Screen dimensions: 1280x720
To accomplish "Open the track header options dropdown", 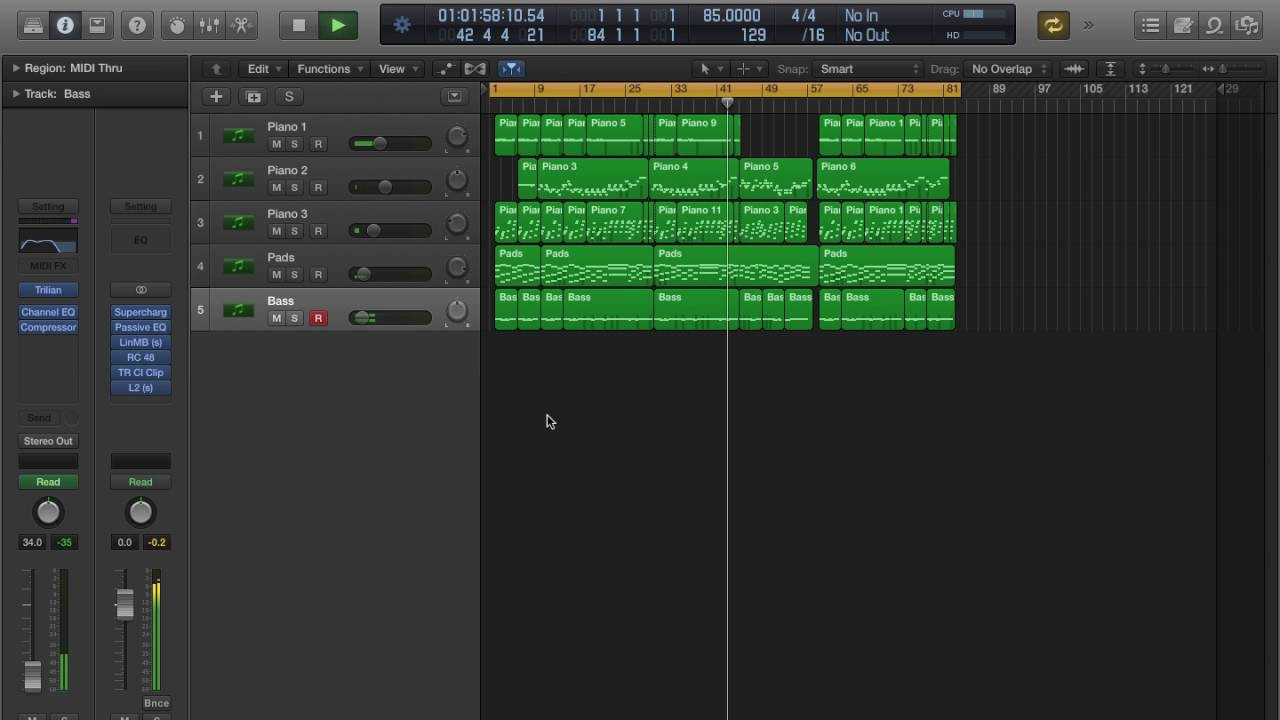I will point(454,96).
